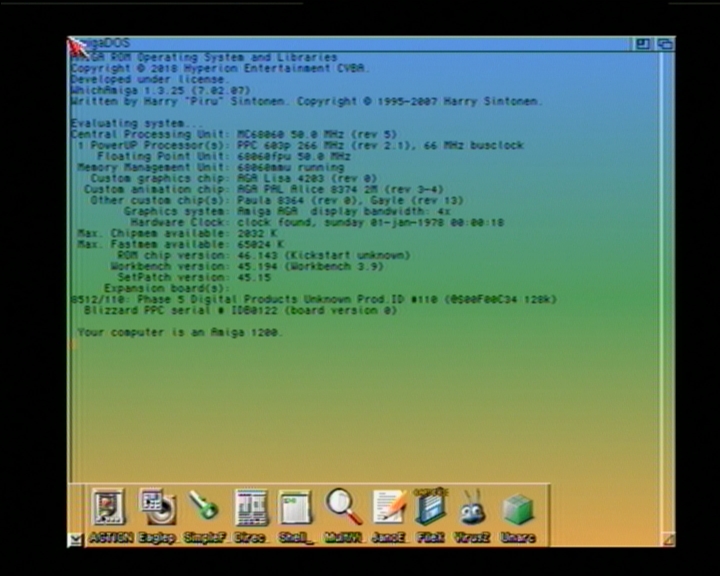Launch JanoEditor from the dock
Screen dimensions: 720x576
(x=387, y=509)
